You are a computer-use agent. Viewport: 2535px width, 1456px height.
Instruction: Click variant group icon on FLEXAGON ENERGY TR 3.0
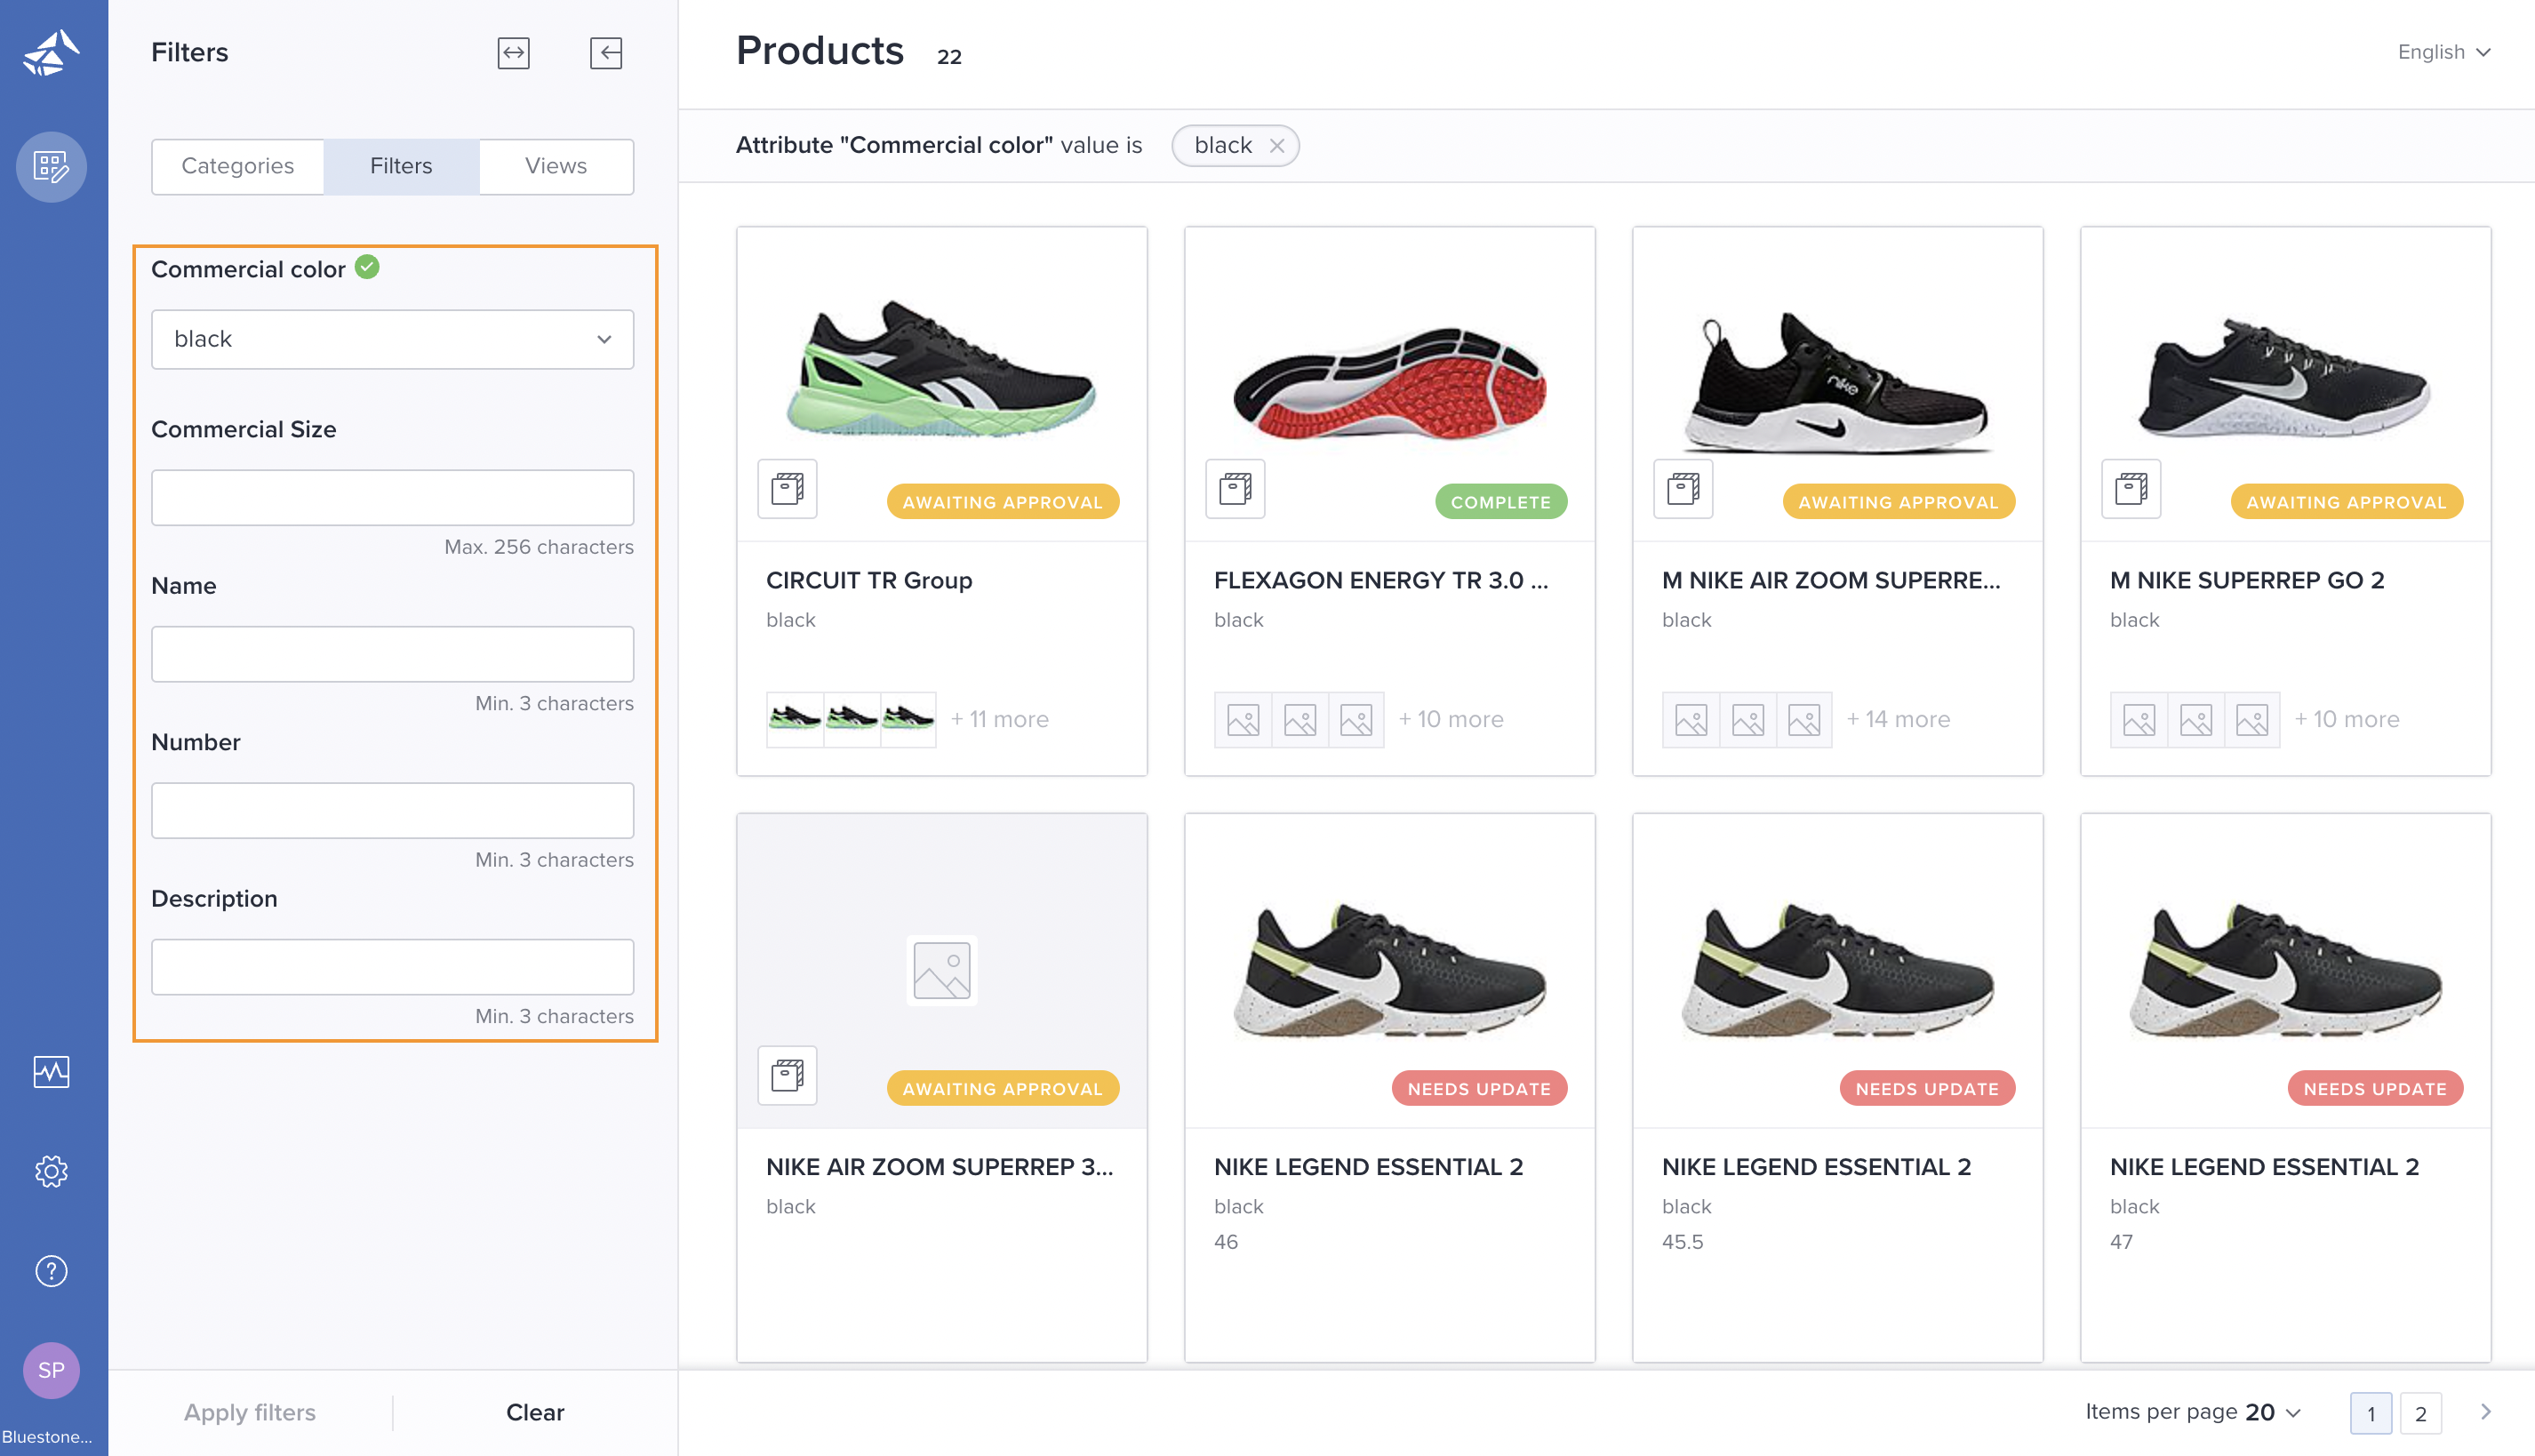[1235, 489]
